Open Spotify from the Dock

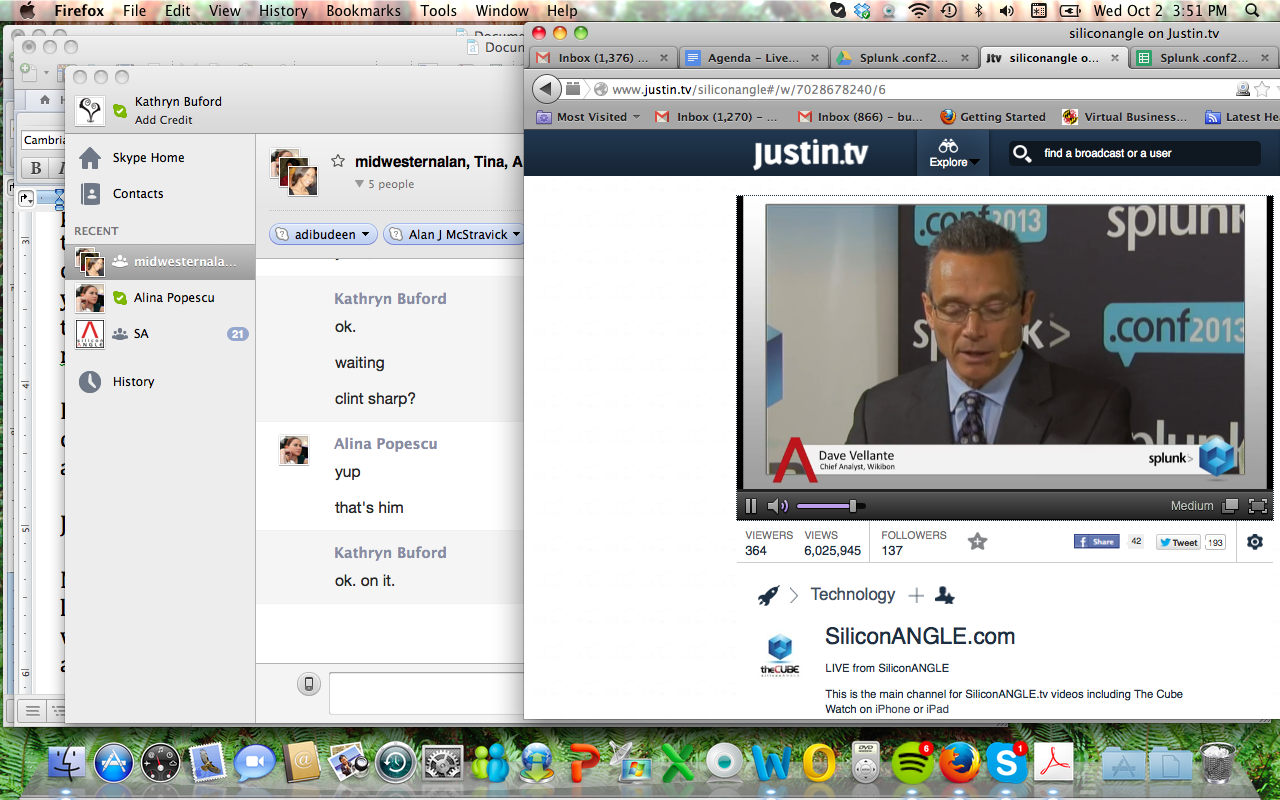(912, 763)
